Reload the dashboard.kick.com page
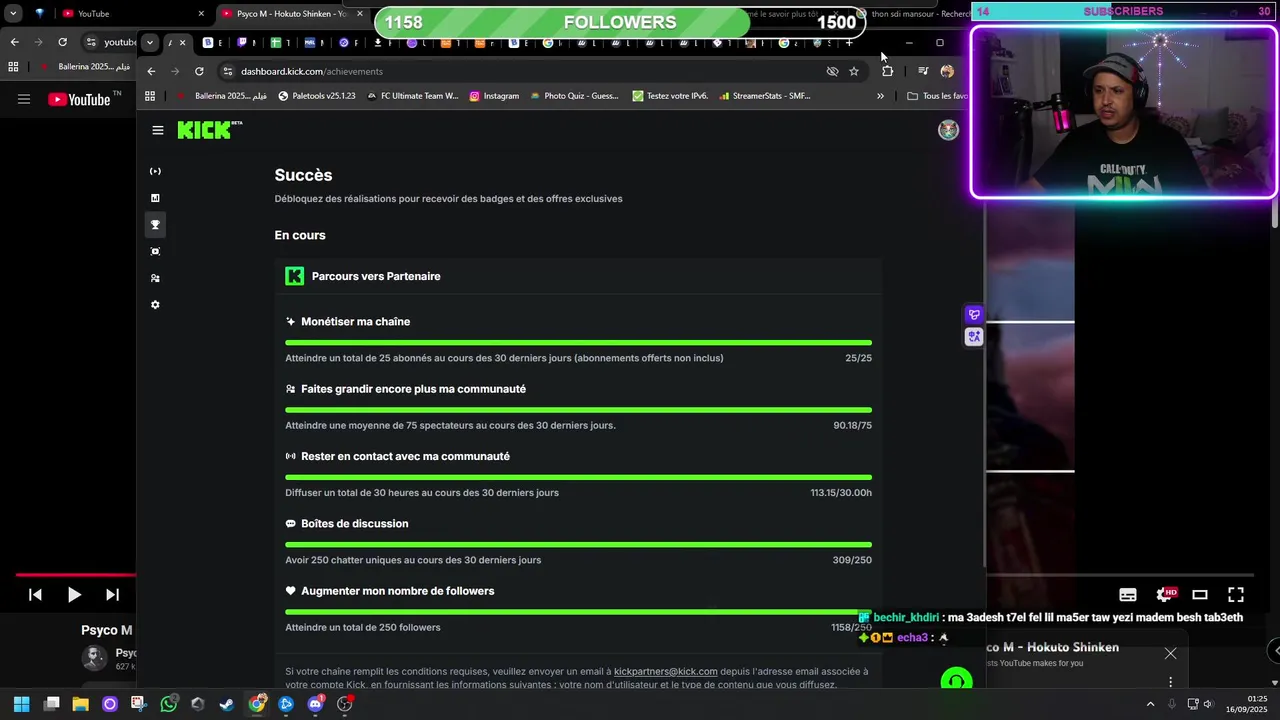Image resolution: width=1280 pixels, height=720 pixels. (x=199, y=71)
